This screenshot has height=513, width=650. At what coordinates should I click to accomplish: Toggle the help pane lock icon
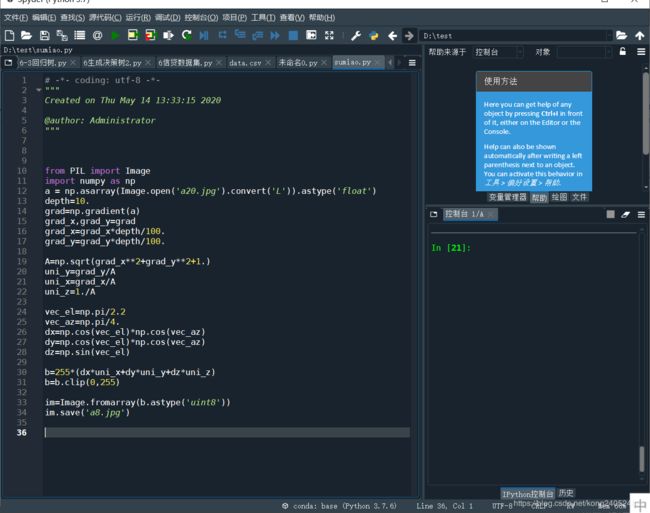coord(622,51)
